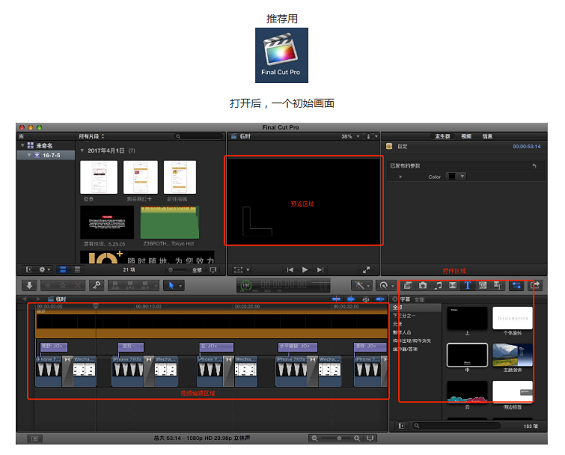Click the outline star Unrate button
The width and height of the screenshot is (565, 455).
[x=63, y=285]
